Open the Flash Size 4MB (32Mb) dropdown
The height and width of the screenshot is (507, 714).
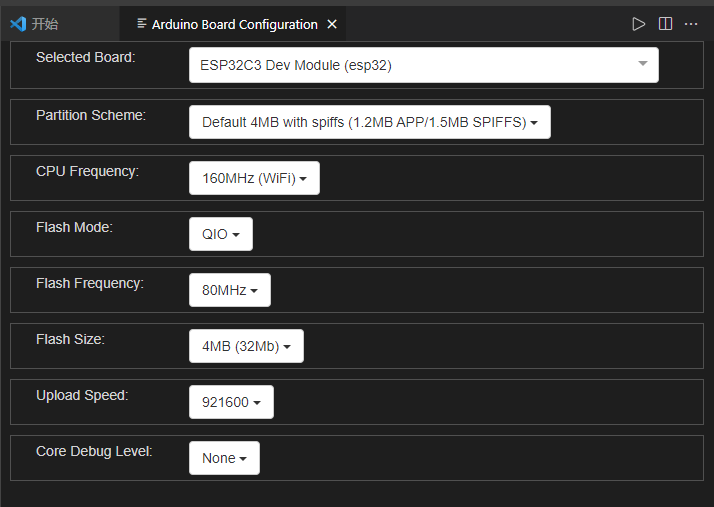tap(246, 346)
